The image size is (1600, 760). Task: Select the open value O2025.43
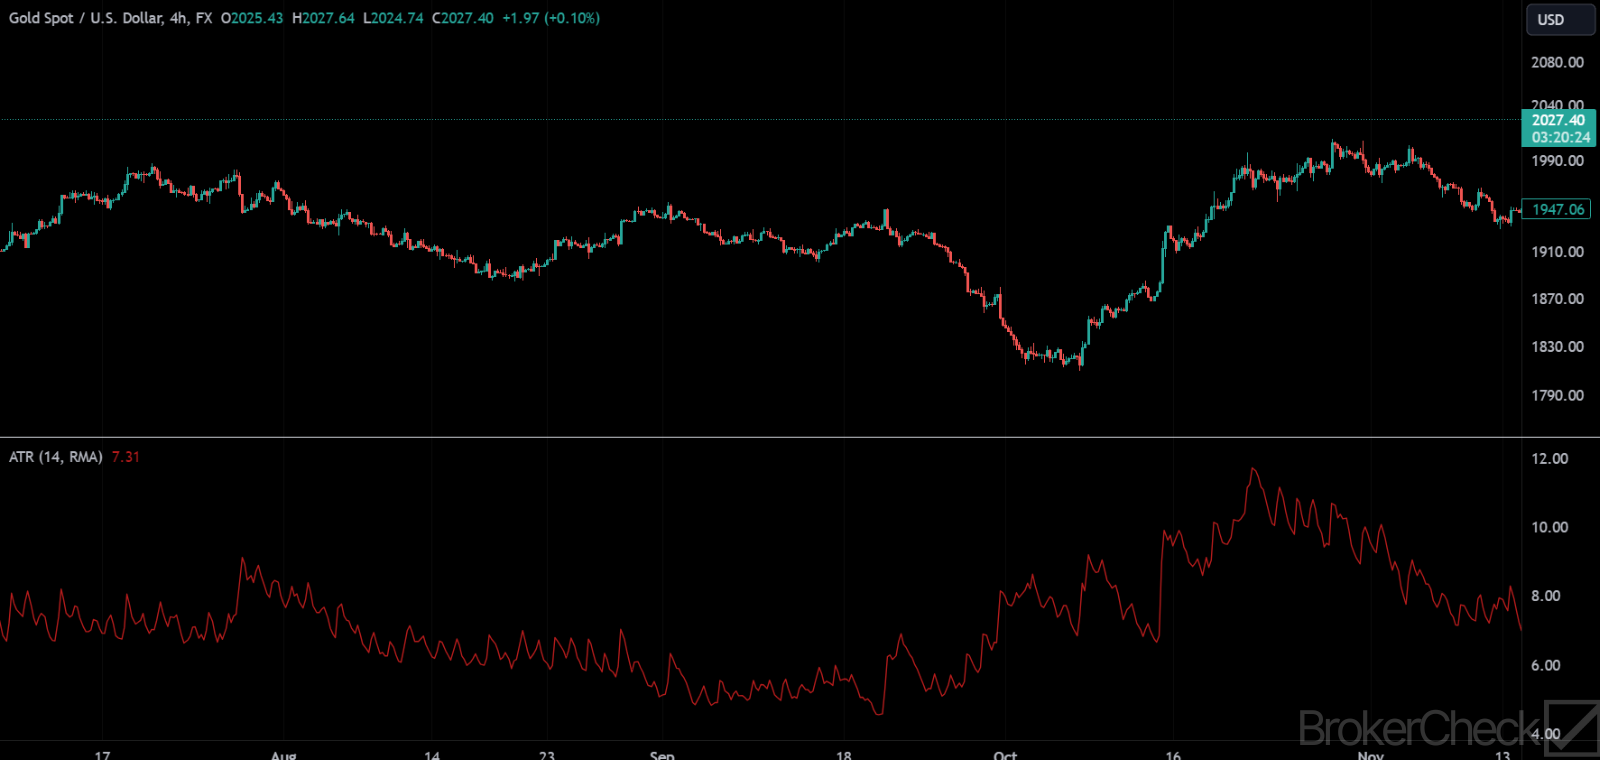[252, 18]
